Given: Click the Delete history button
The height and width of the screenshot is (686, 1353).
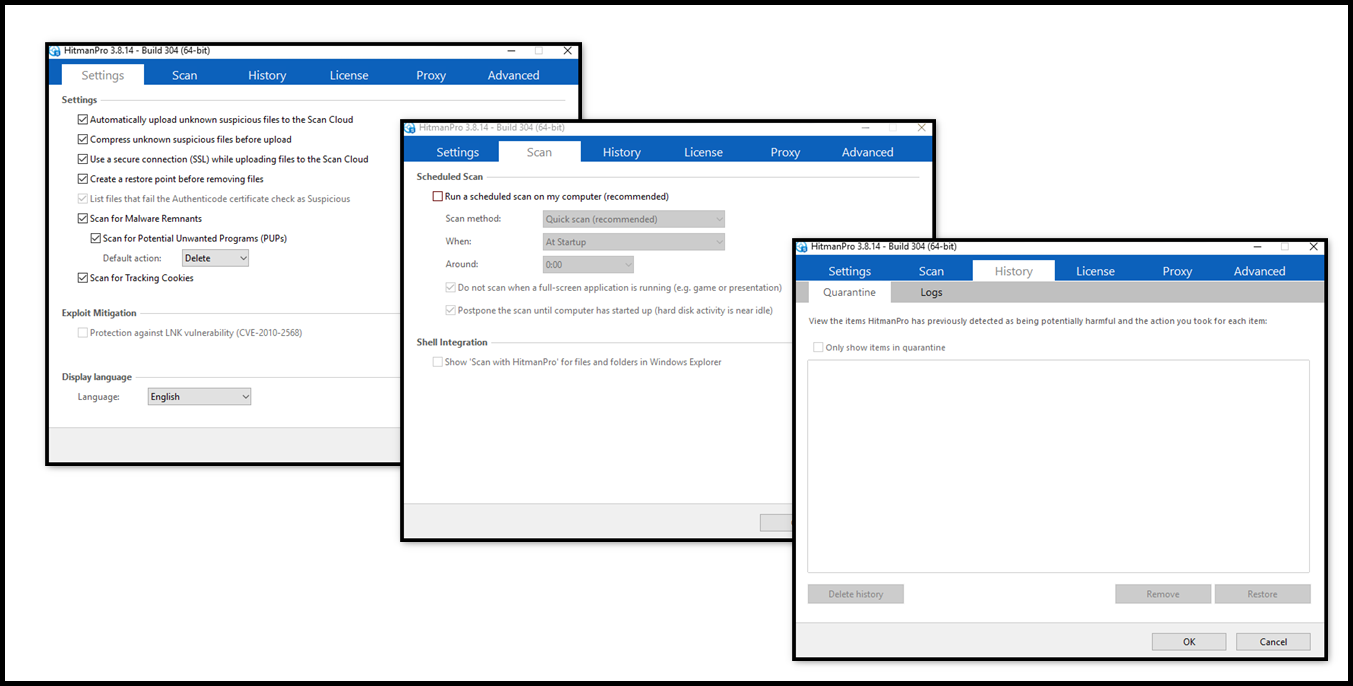Looking at the screenshot, I should click(856, 594).
